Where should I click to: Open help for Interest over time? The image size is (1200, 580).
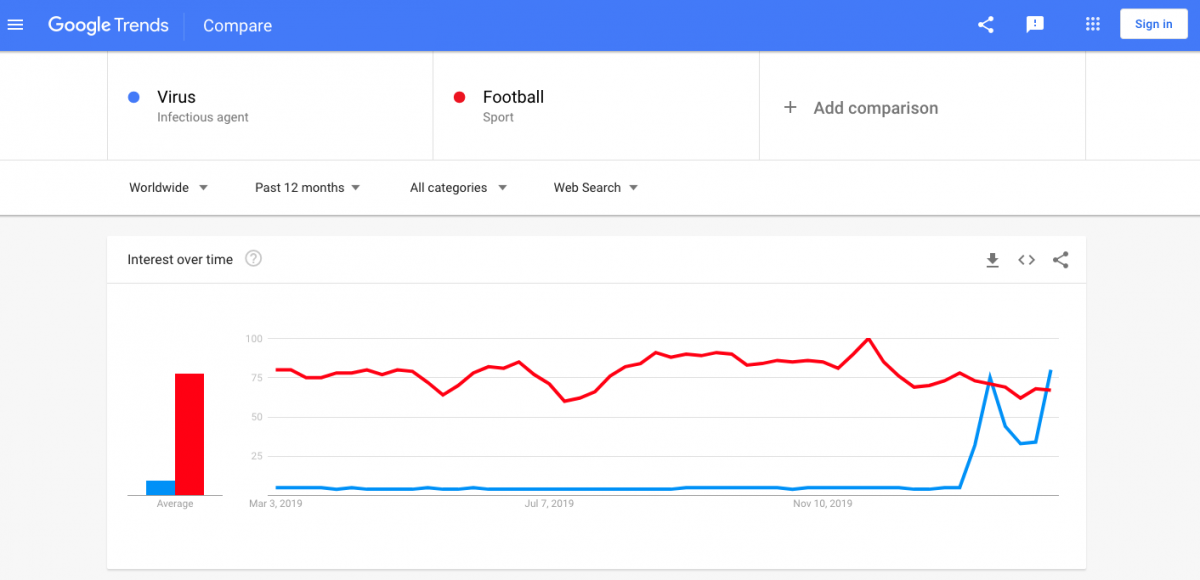pyautogui.click(x=254, y=260)
